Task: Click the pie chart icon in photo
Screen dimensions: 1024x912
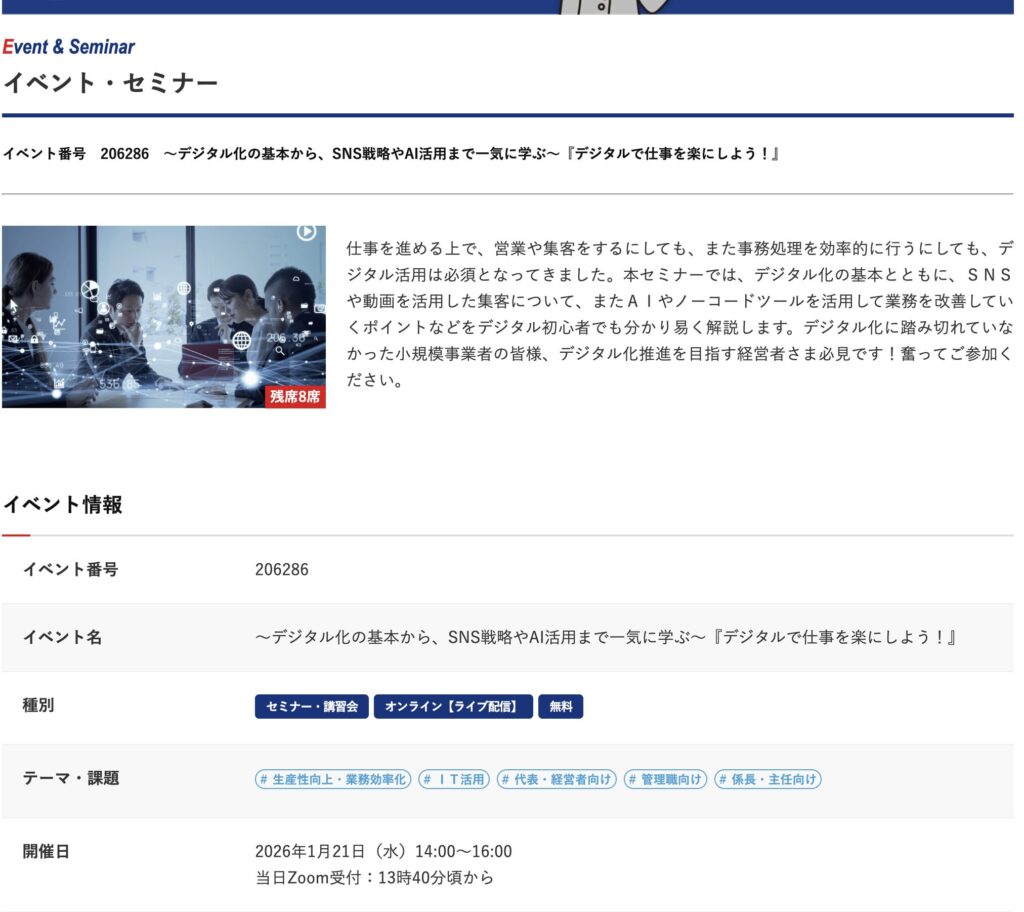Action: pos(90,290)
